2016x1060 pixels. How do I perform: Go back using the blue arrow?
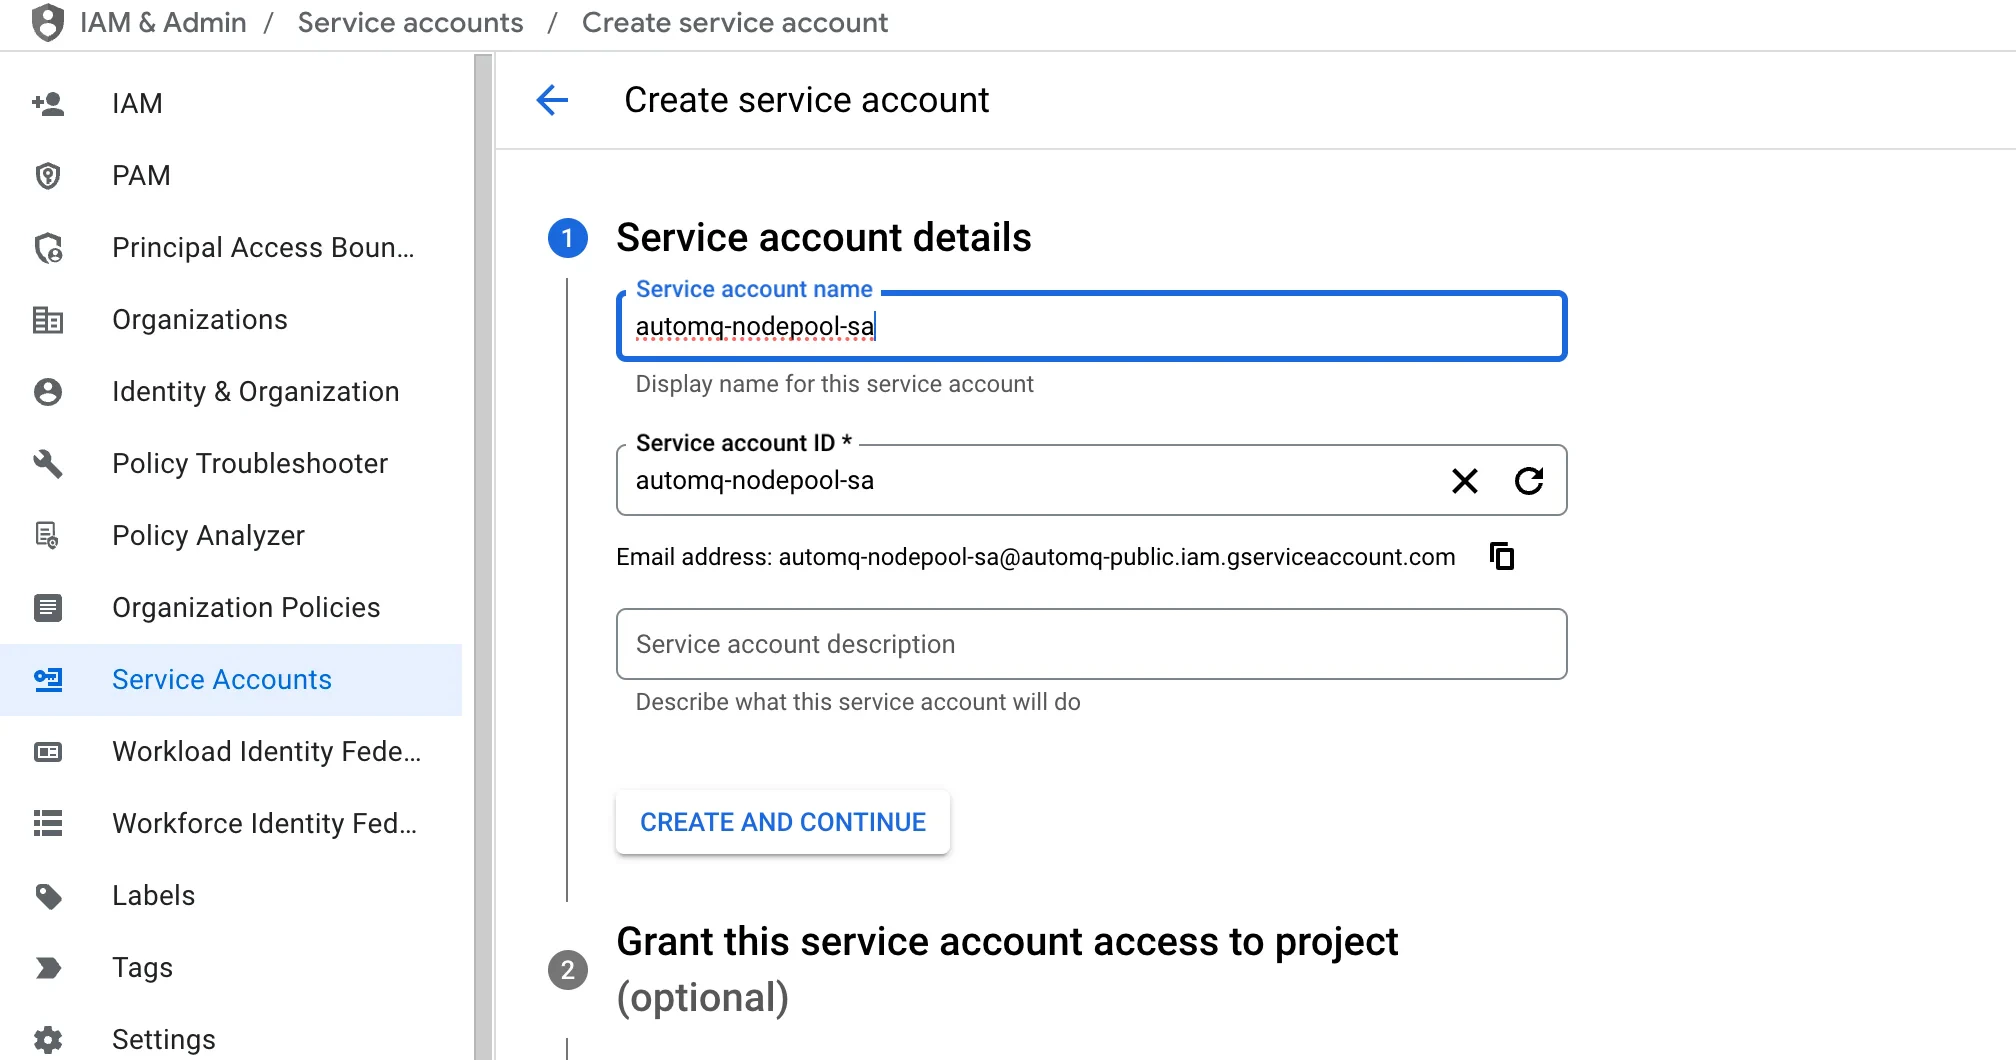[552, 100]
